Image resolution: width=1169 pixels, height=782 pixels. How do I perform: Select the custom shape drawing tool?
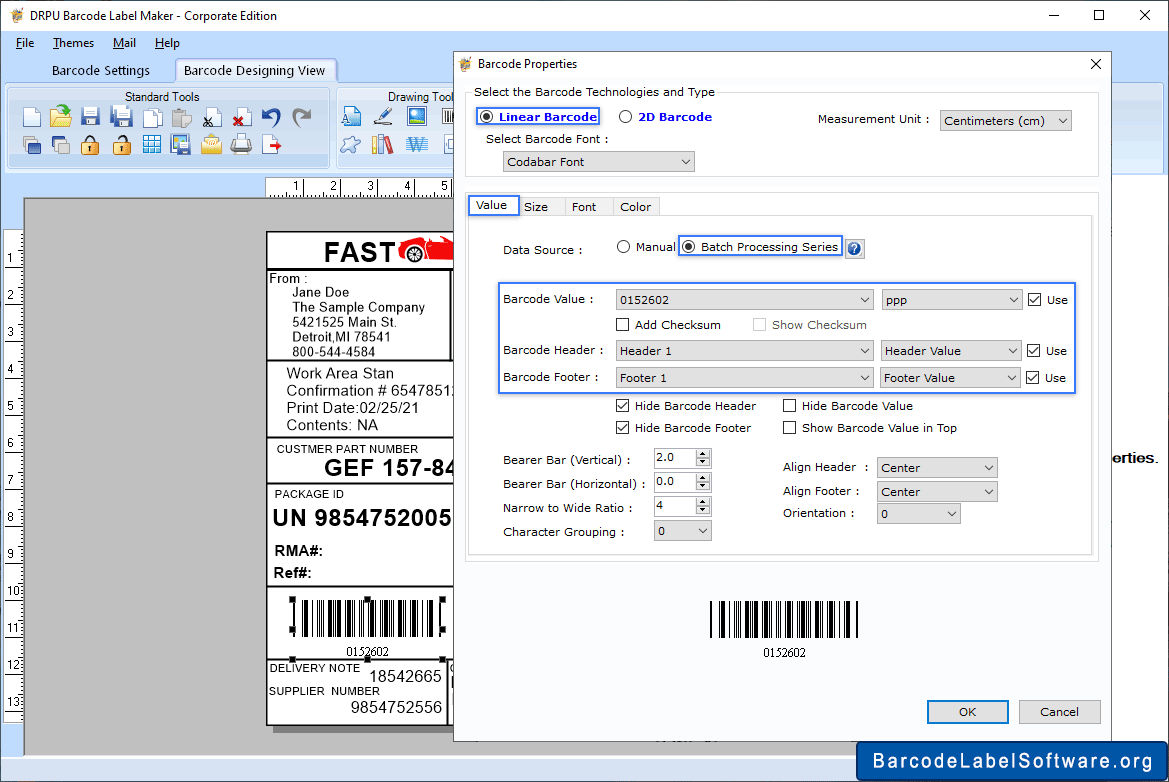click(x=350, y=144)
